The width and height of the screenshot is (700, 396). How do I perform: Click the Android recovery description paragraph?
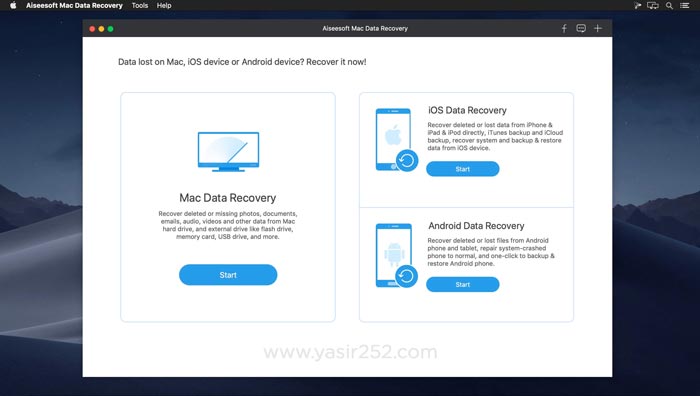pos(491,252)
